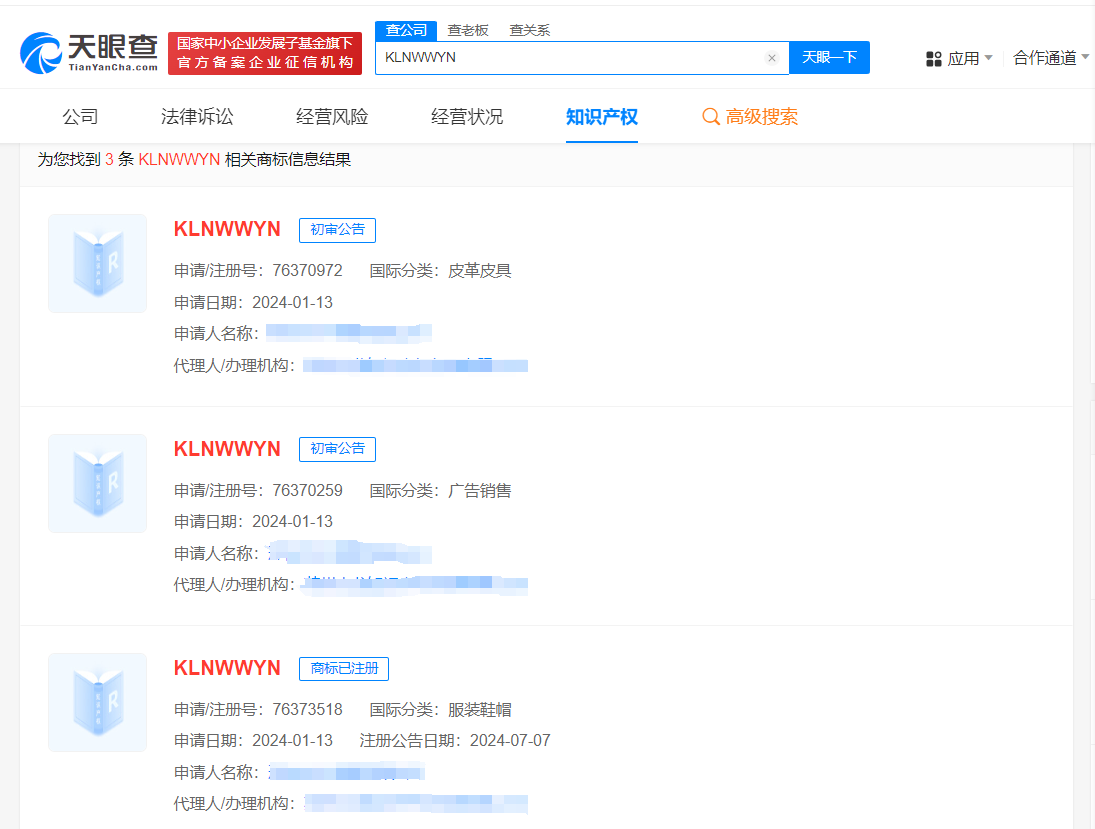The width and height of the screenshot is (1095, 829).
Task: Click the clear (X) icon in search box
Action: coord(771,58)
